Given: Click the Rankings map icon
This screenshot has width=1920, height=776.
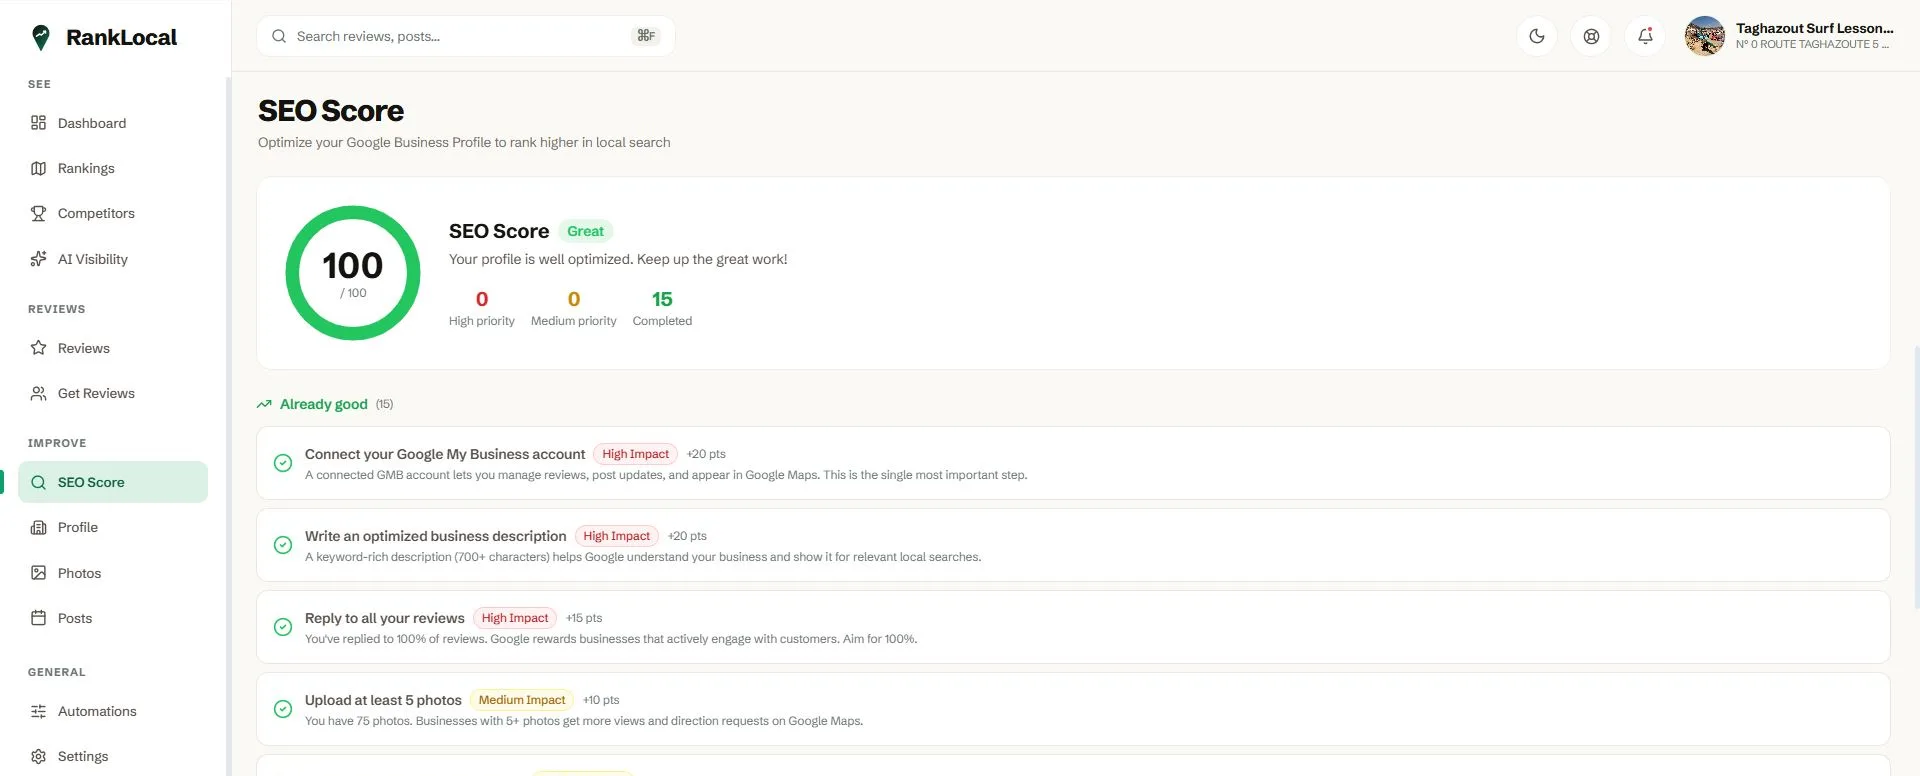Looking at the screenshot, I should (x=38, y=168).
